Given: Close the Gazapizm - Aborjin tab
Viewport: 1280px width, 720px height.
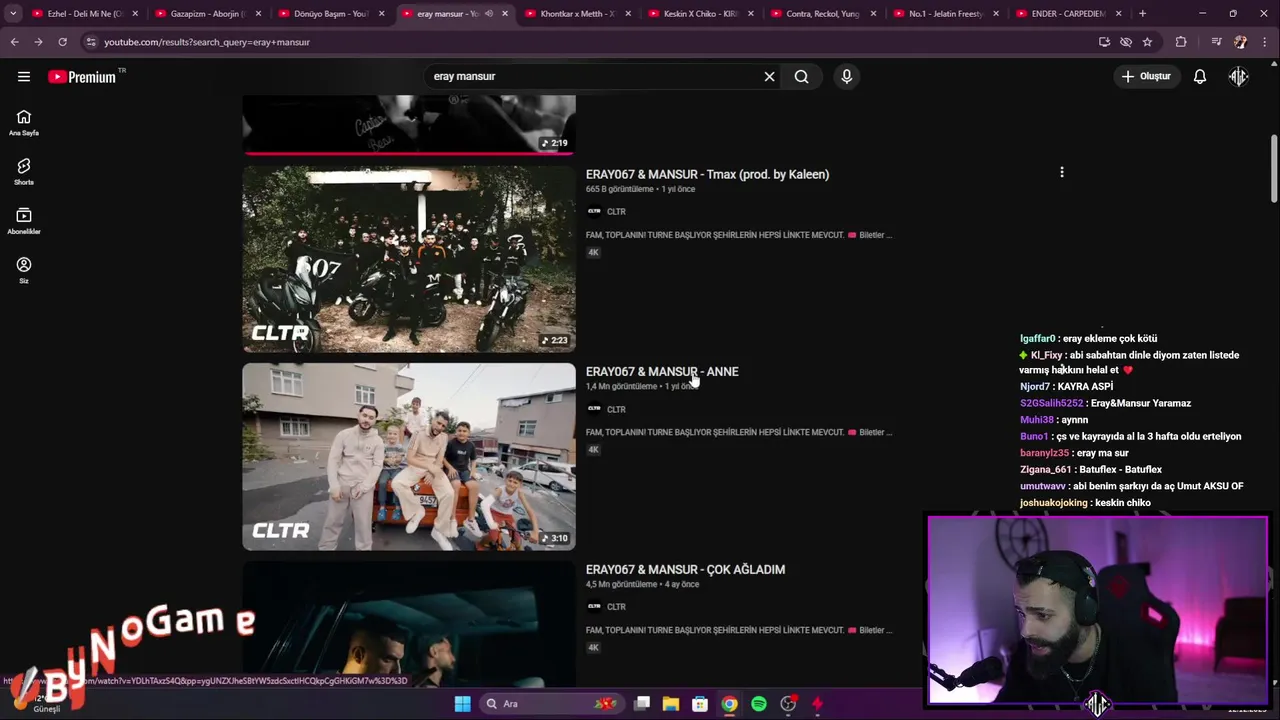Looking at the screenshot, I should click(x=258, y=14).
